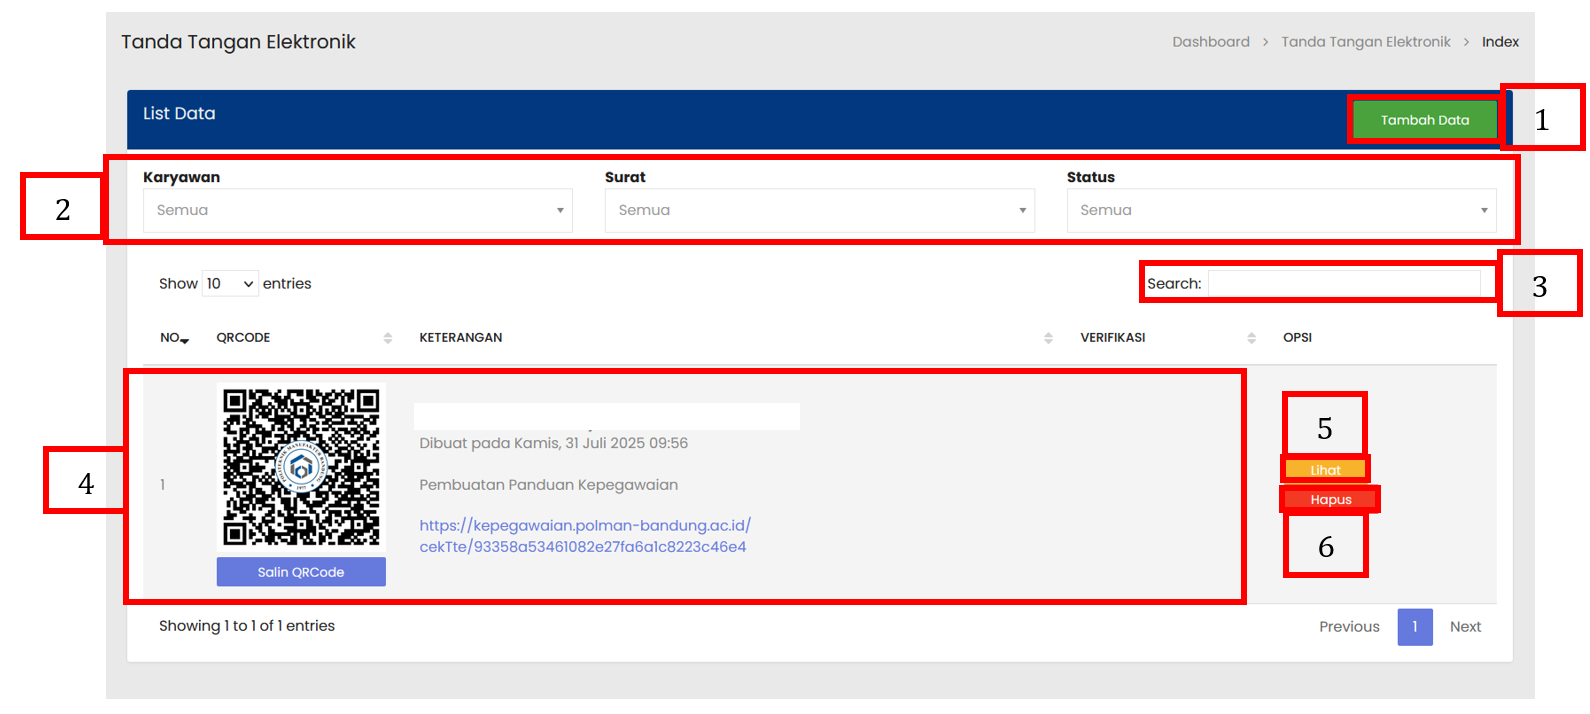This screenshot has width=1590, height=714.
Task: Click the QR code image
Action: click(x=301, y=467)
